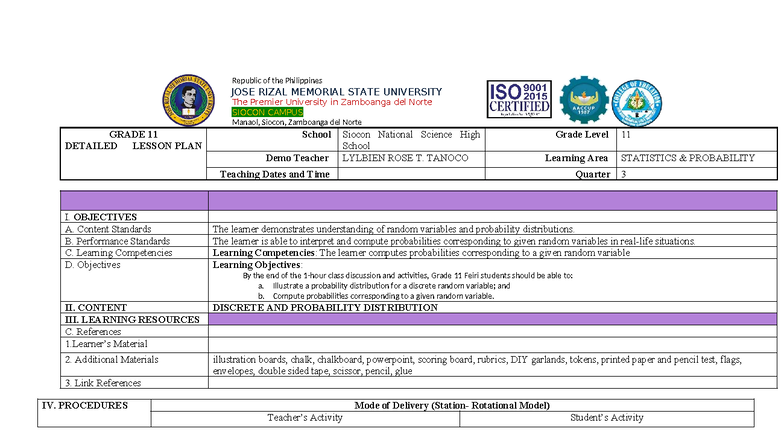Click content standards sentence about random variables

[393, 229]
